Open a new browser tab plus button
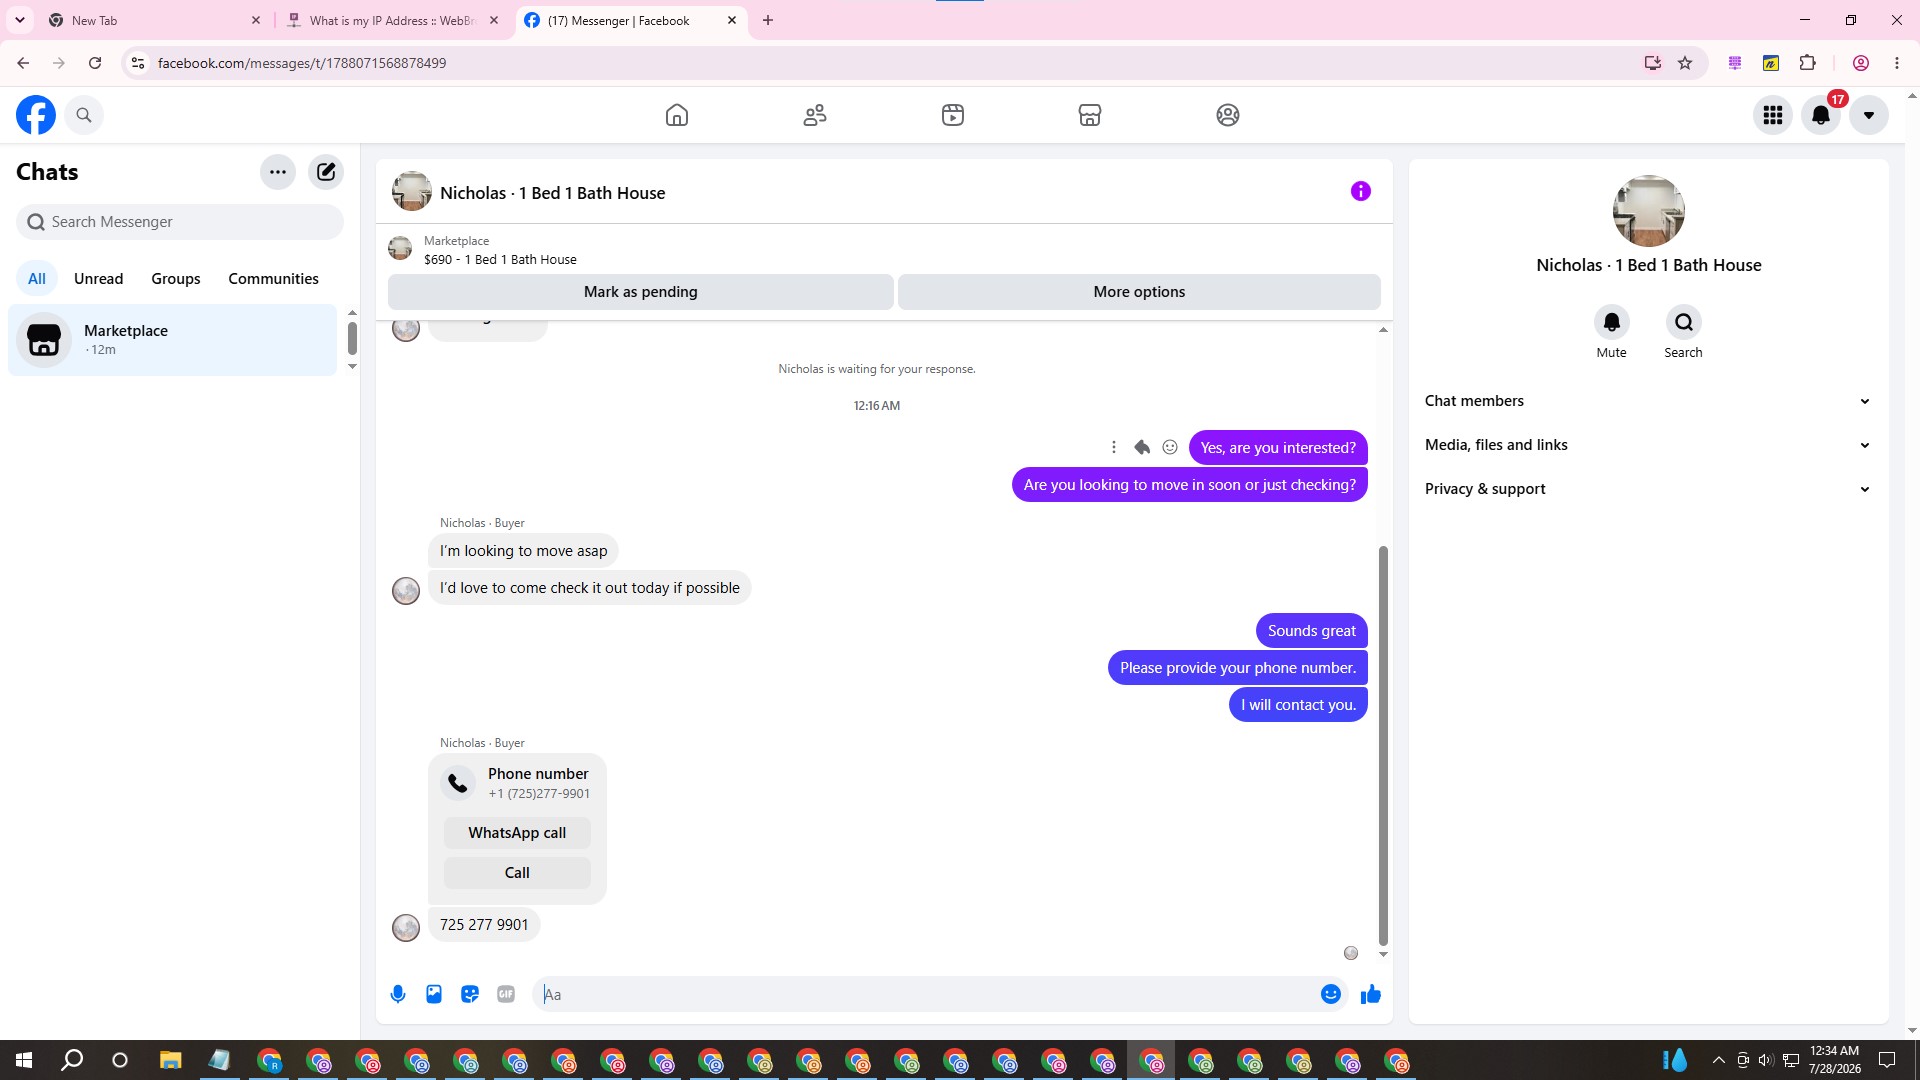The height and width of the screenshot is (1080, 1920). pyautogui.click(x=768, y=20)
